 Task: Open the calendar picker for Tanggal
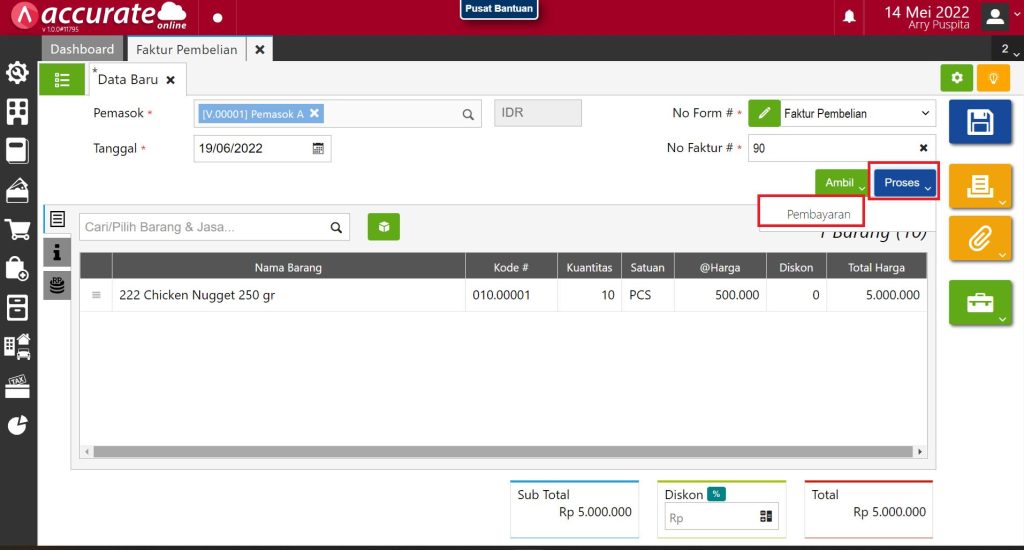point(318,149)
